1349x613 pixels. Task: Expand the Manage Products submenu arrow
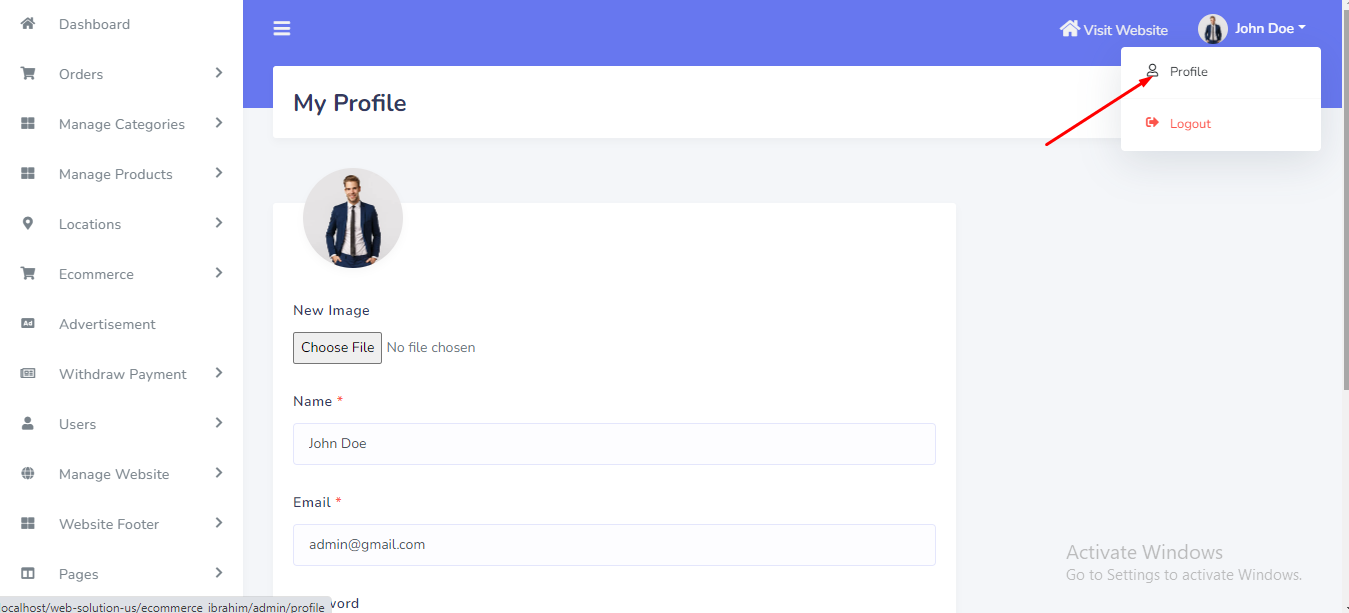[218, 173]
